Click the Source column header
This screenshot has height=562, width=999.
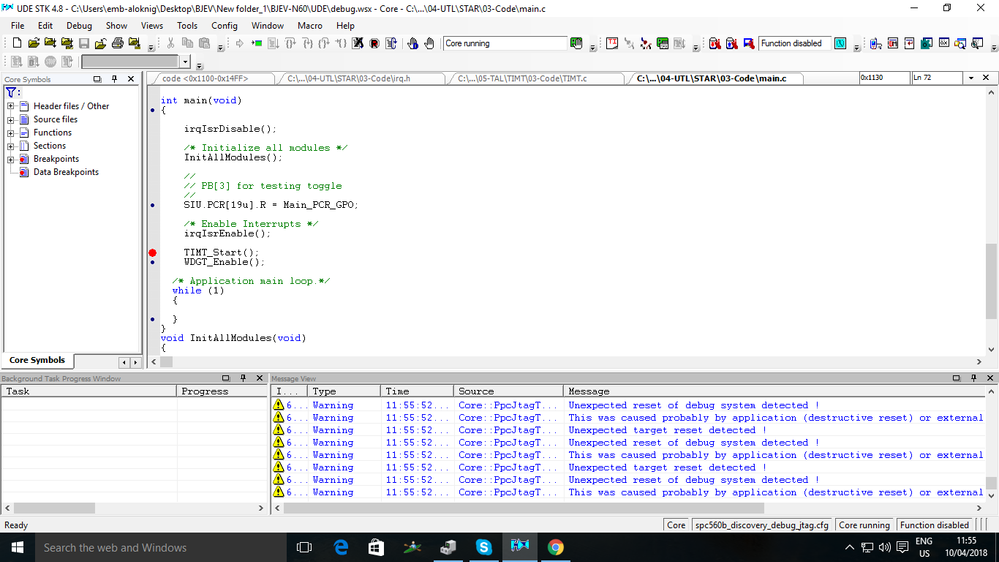508,391
